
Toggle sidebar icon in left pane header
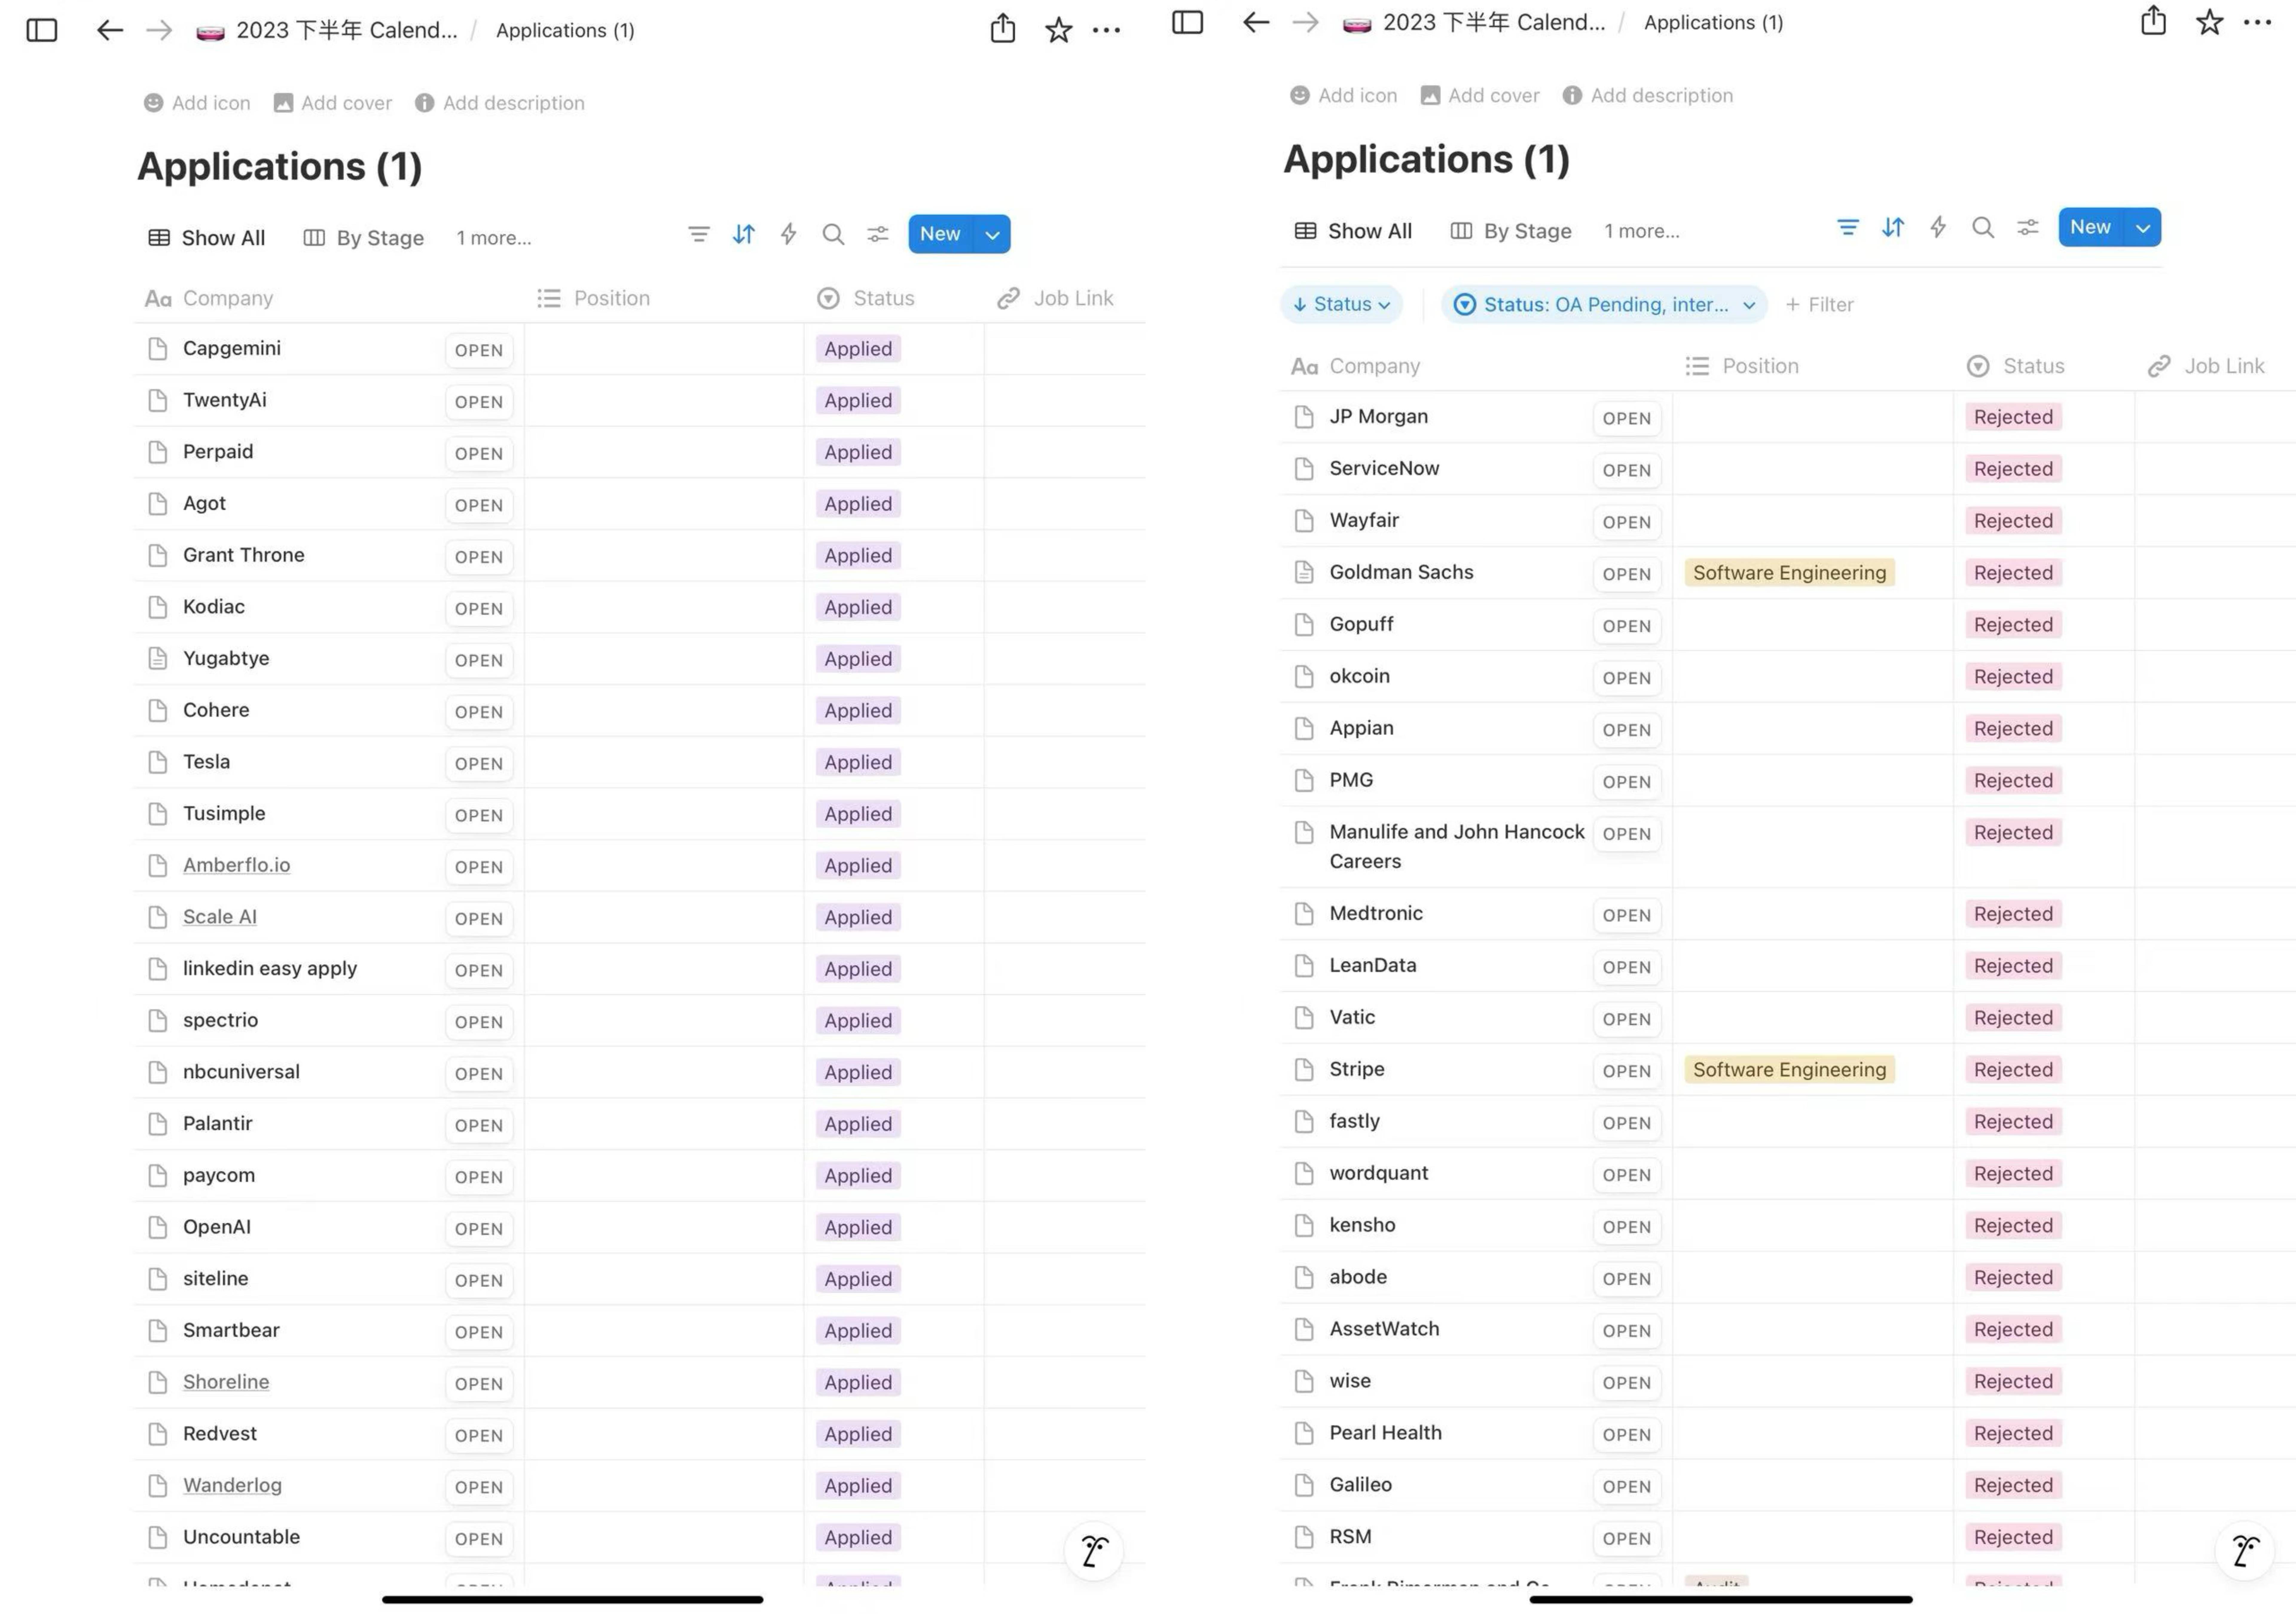(x=42, y=30)
